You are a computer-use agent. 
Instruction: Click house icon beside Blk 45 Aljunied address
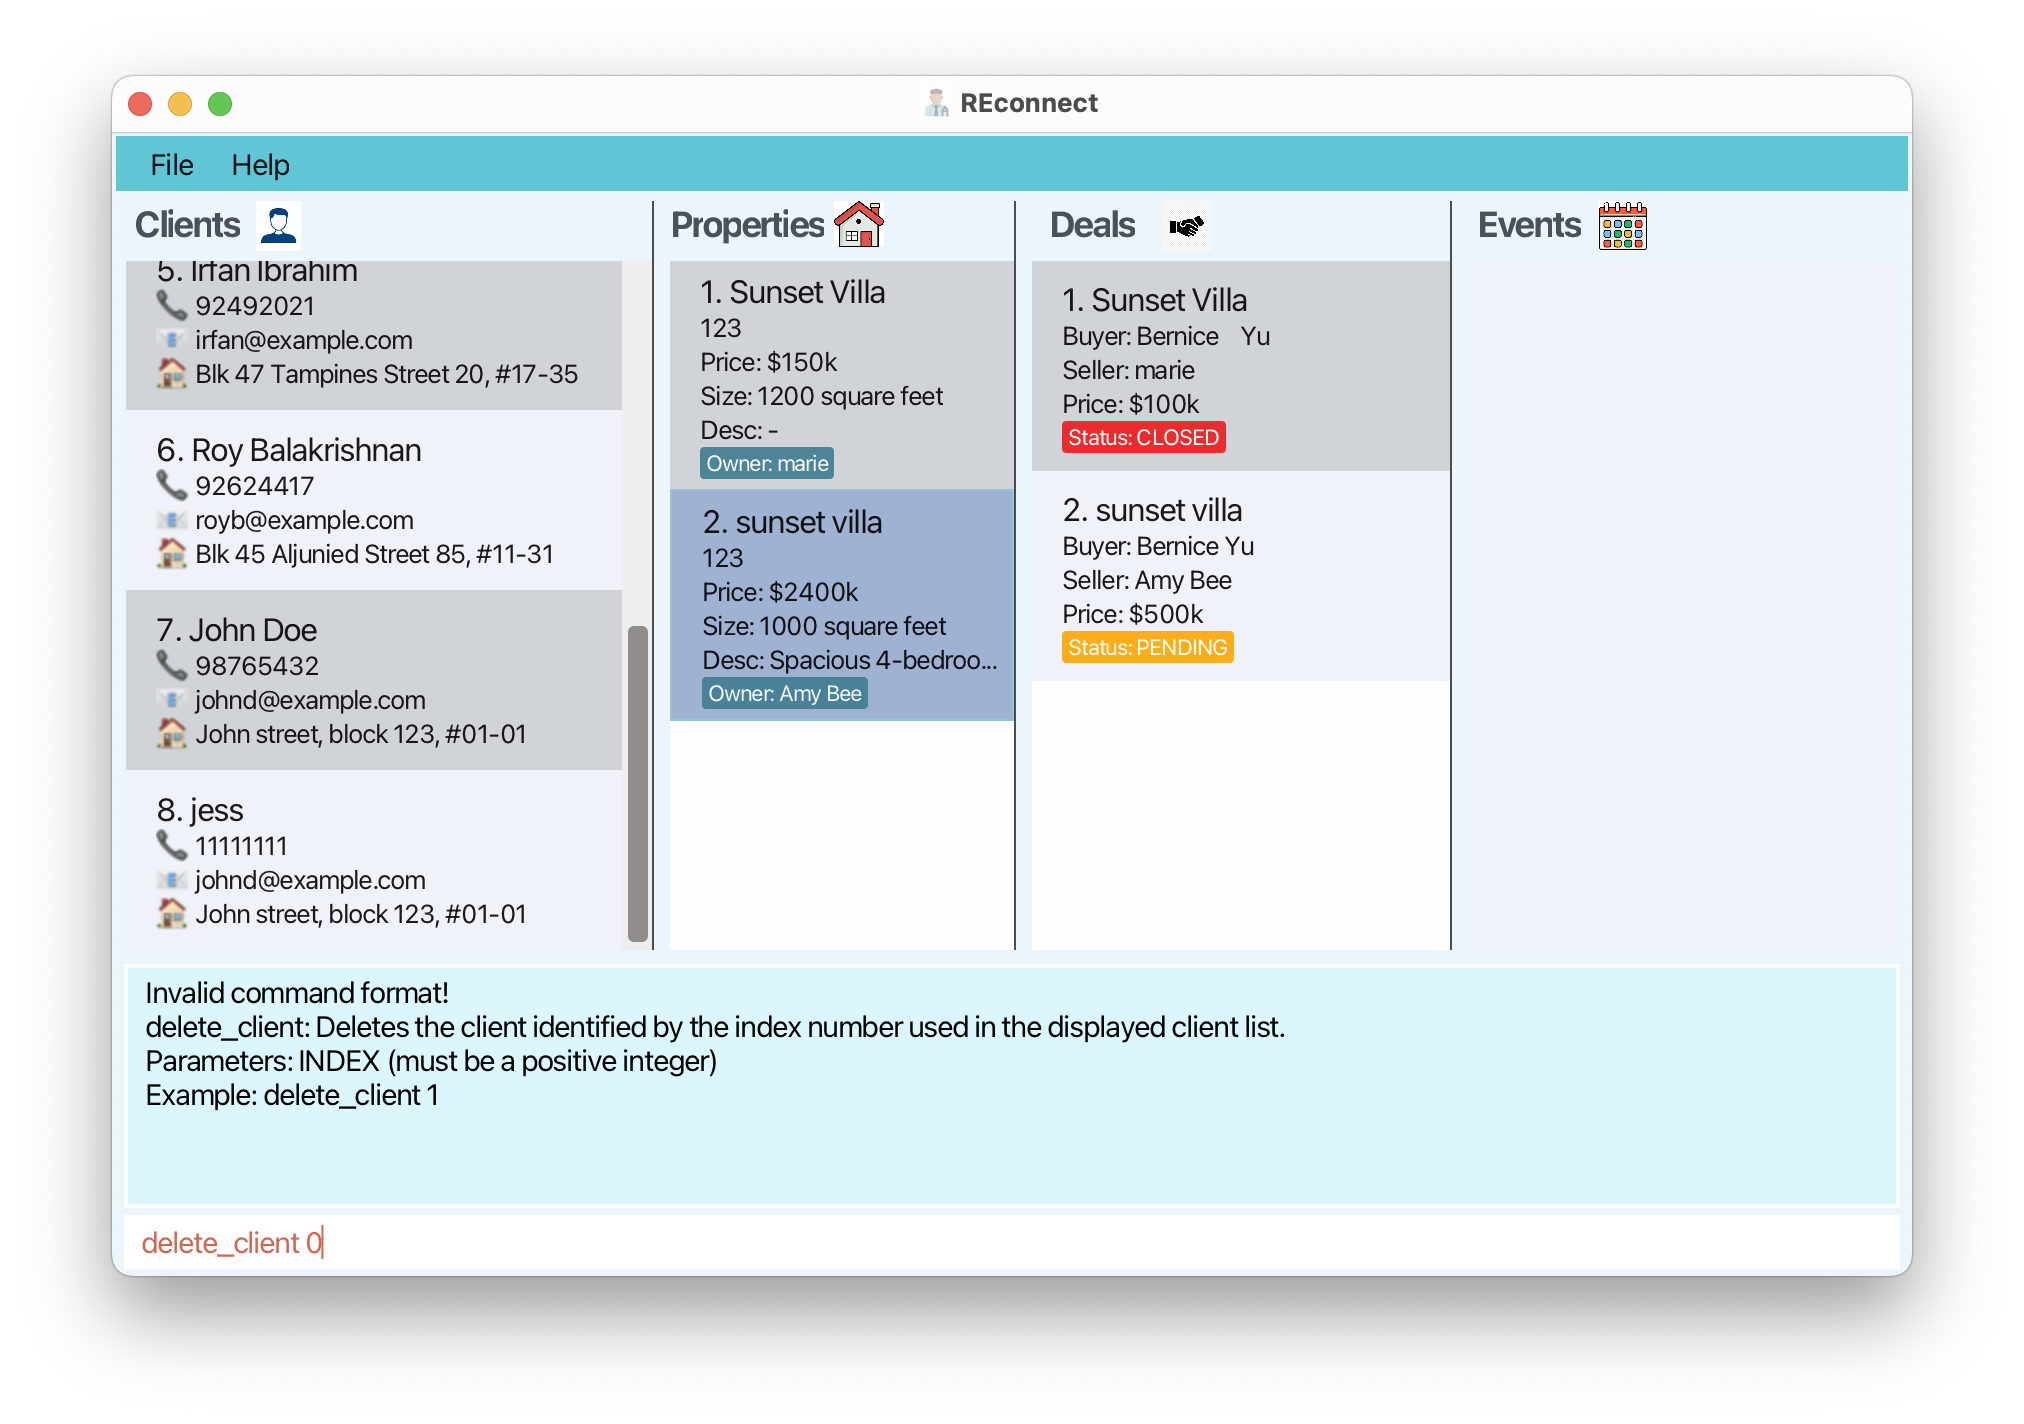(172, 554)
